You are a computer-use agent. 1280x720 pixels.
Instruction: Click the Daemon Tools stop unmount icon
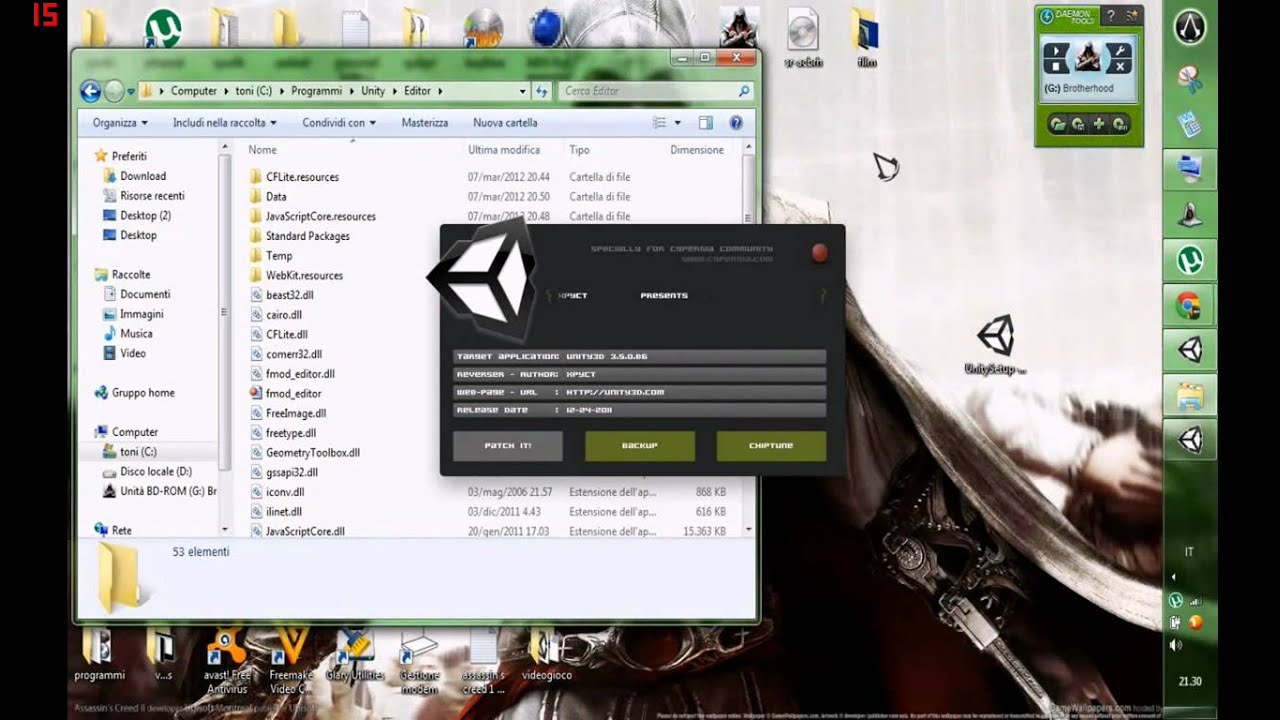[1056, 66]
